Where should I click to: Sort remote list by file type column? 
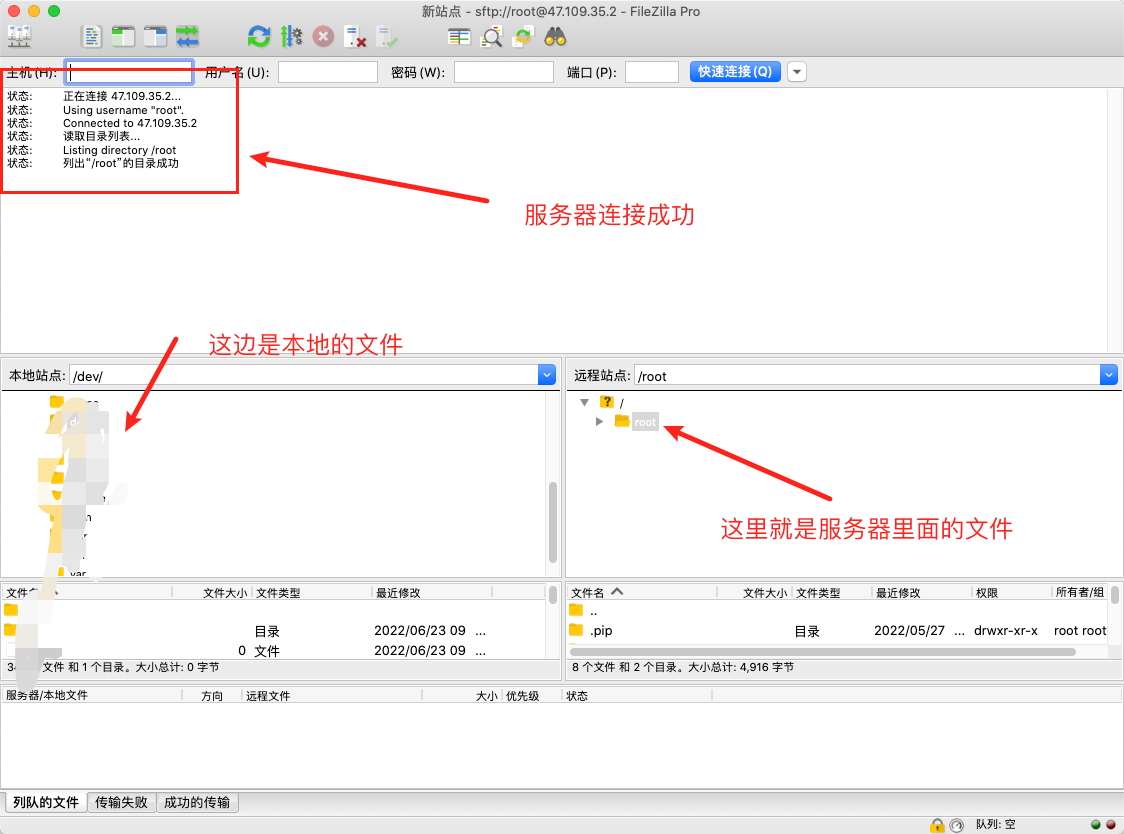point(832,592)
